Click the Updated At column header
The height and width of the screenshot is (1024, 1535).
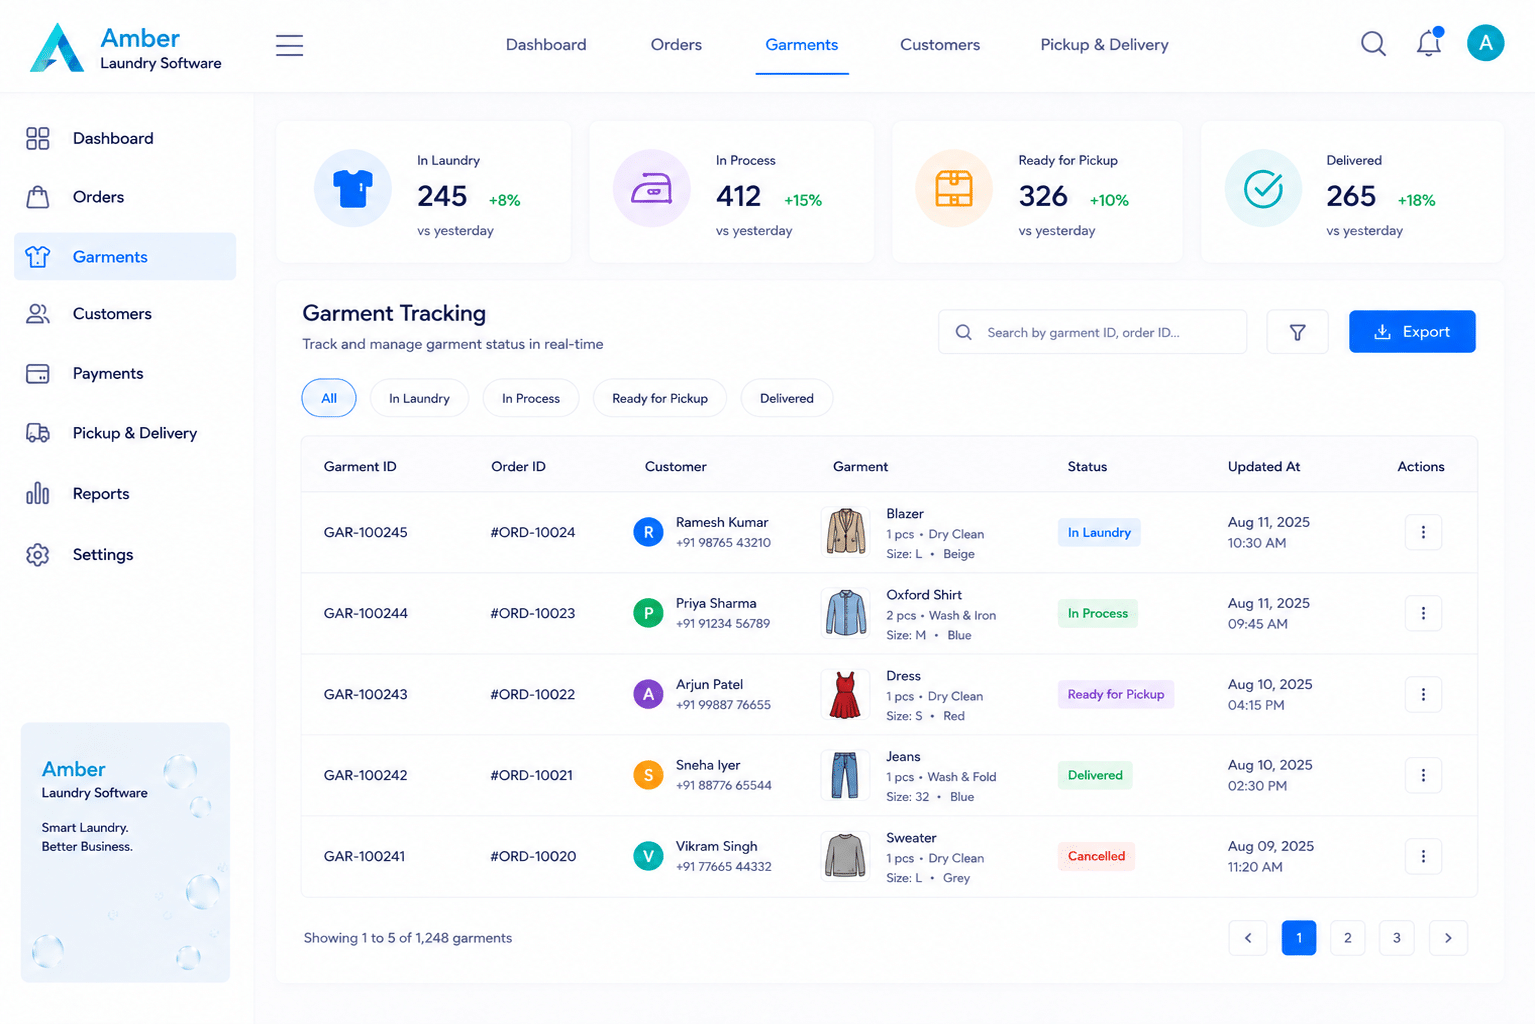point(1264,466)
